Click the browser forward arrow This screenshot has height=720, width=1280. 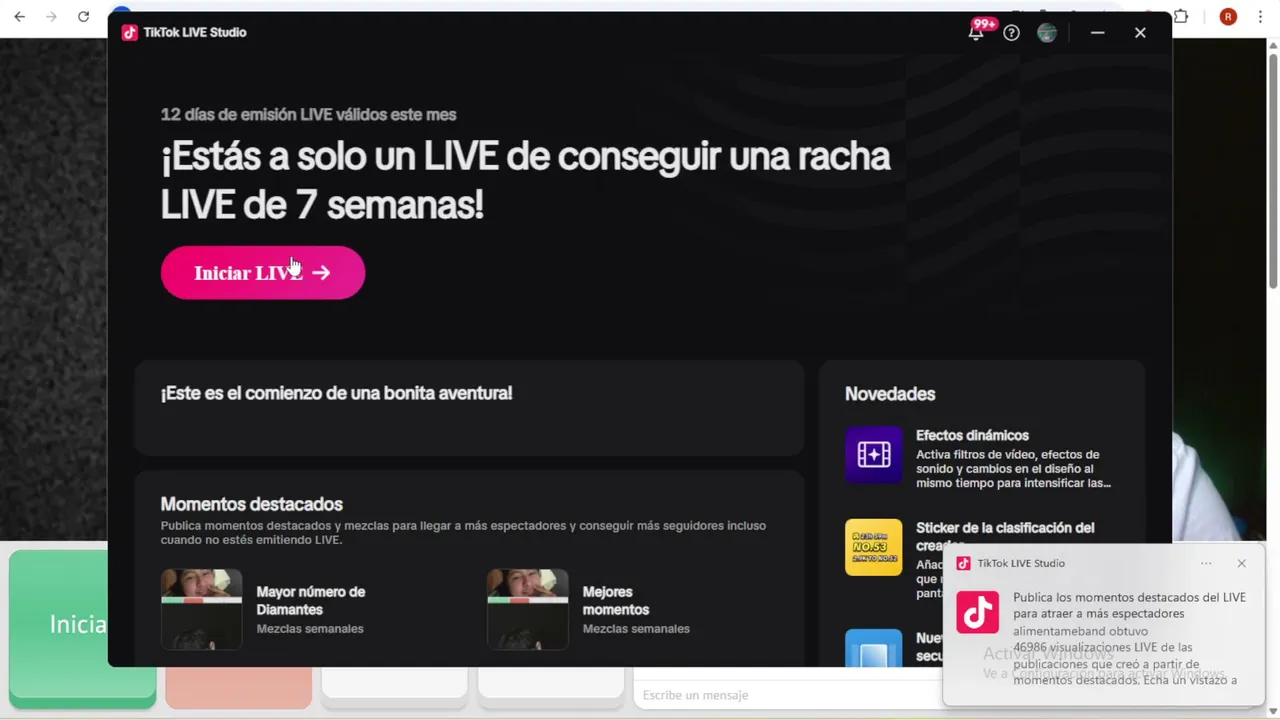click(51, 16)
